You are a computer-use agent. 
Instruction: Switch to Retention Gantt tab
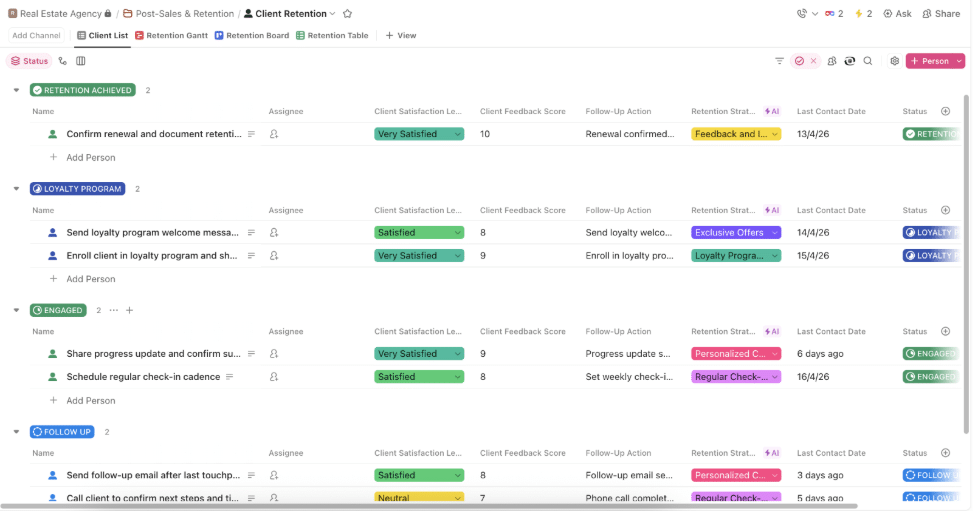(x=171, y=35)
